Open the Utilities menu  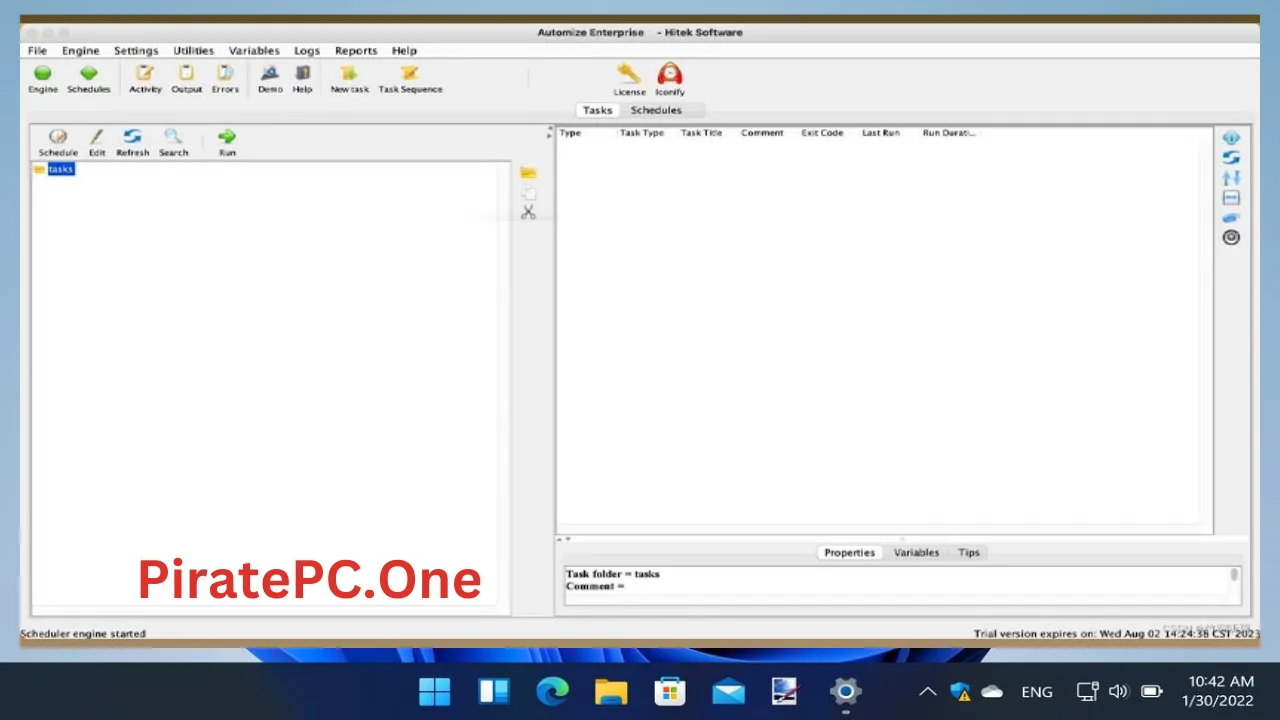(193, 50)
